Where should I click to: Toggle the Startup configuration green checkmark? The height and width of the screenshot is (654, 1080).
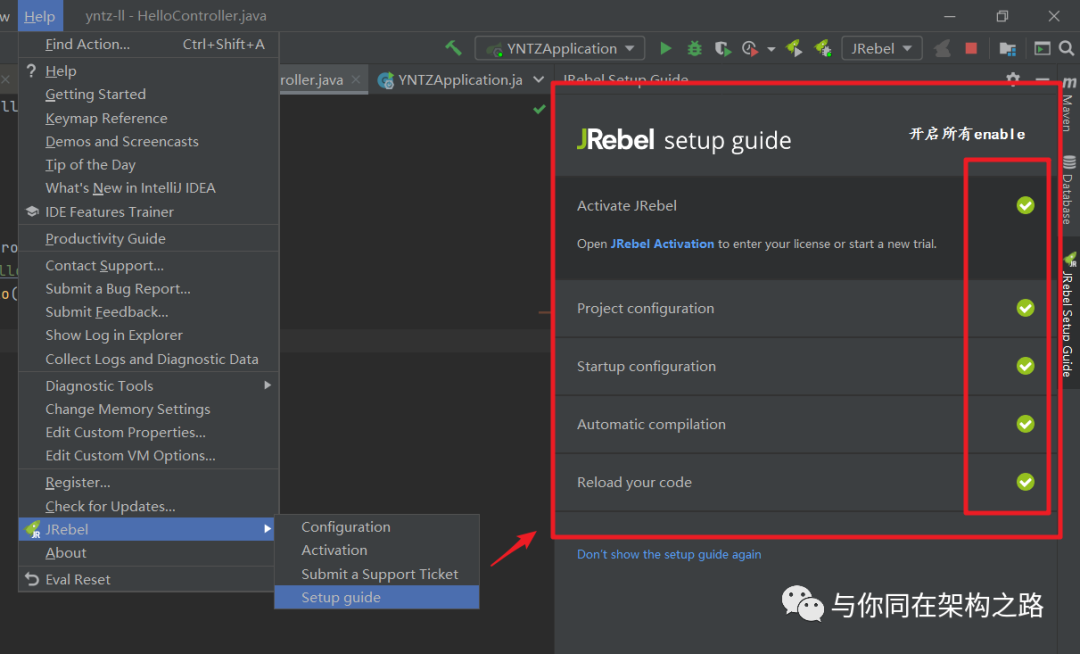point(1025,366)
